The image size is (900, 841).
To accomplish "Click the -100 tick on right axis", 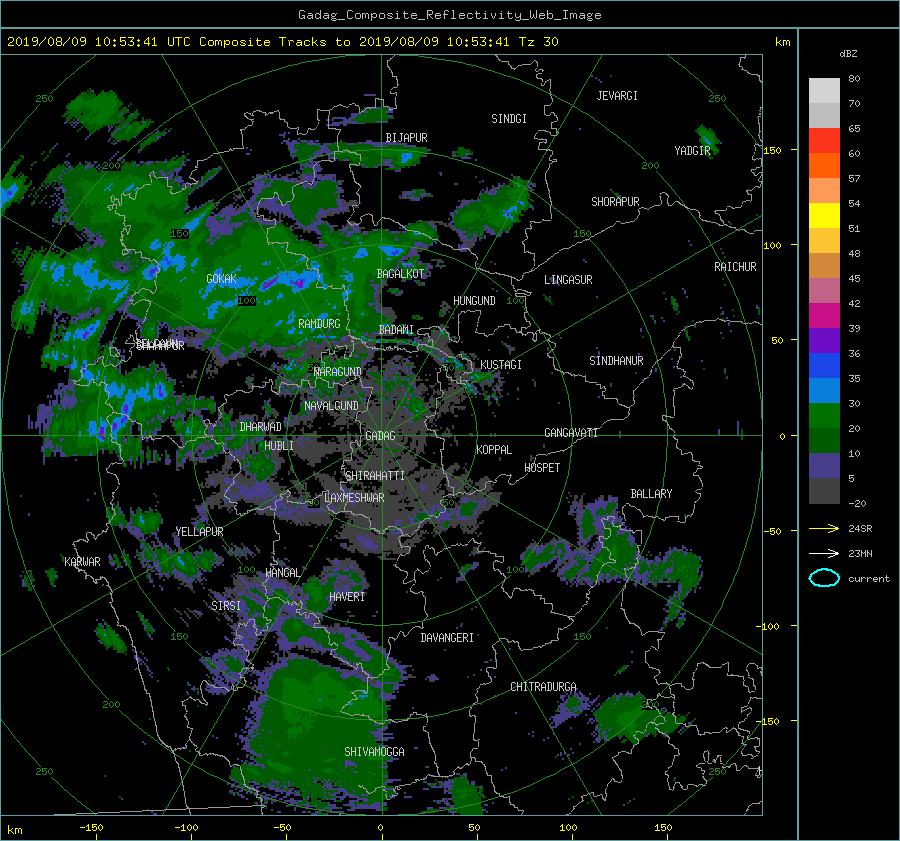I will [770, 626].
